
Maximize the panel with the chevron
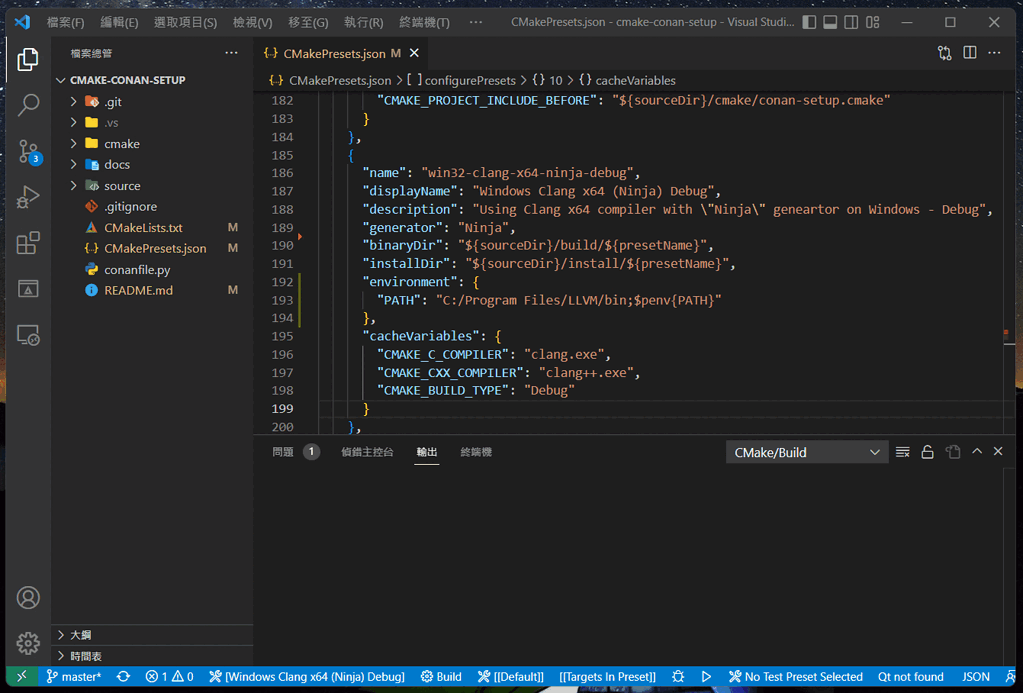(977, 451)
